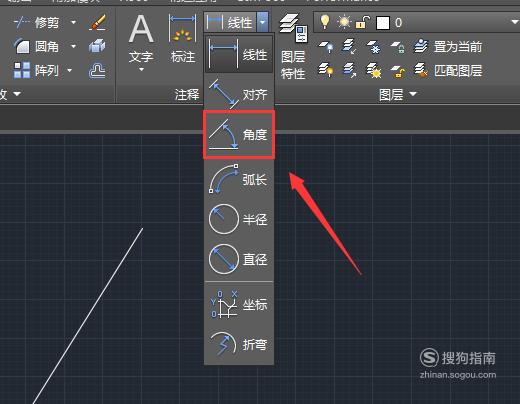Click Match Layer (匹配图层) button
Viewport: 520px width, 404px height.
[x=448, y=70]
